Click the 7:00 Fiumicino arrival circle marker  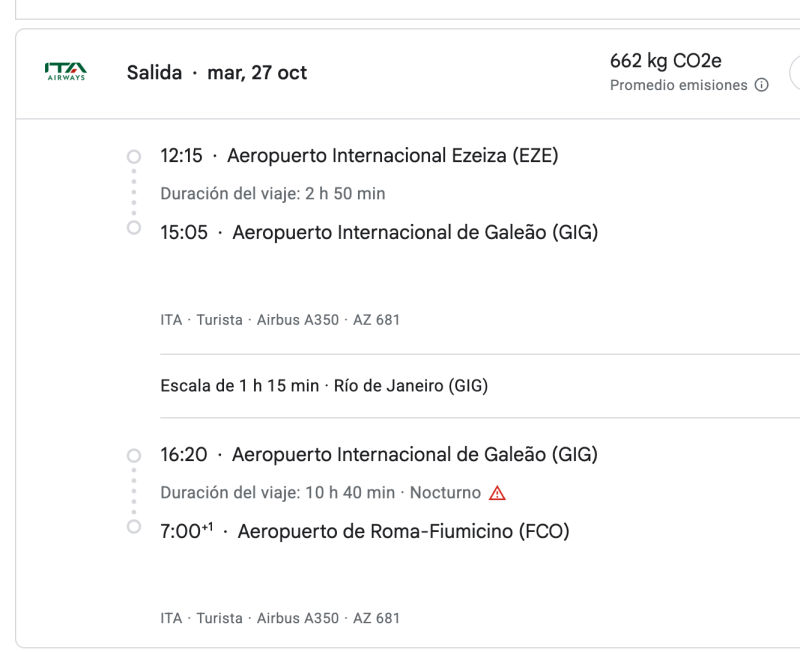coord(134,526)
